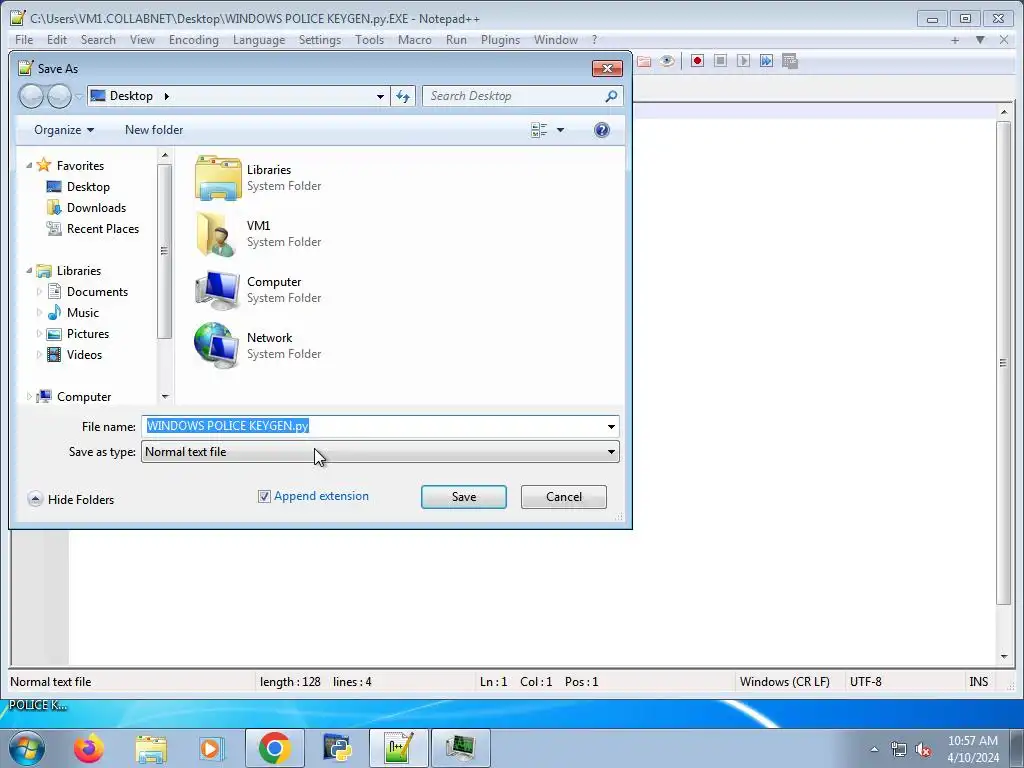
Task: Expand the File name history dropdown
Action: coord(611,426)
